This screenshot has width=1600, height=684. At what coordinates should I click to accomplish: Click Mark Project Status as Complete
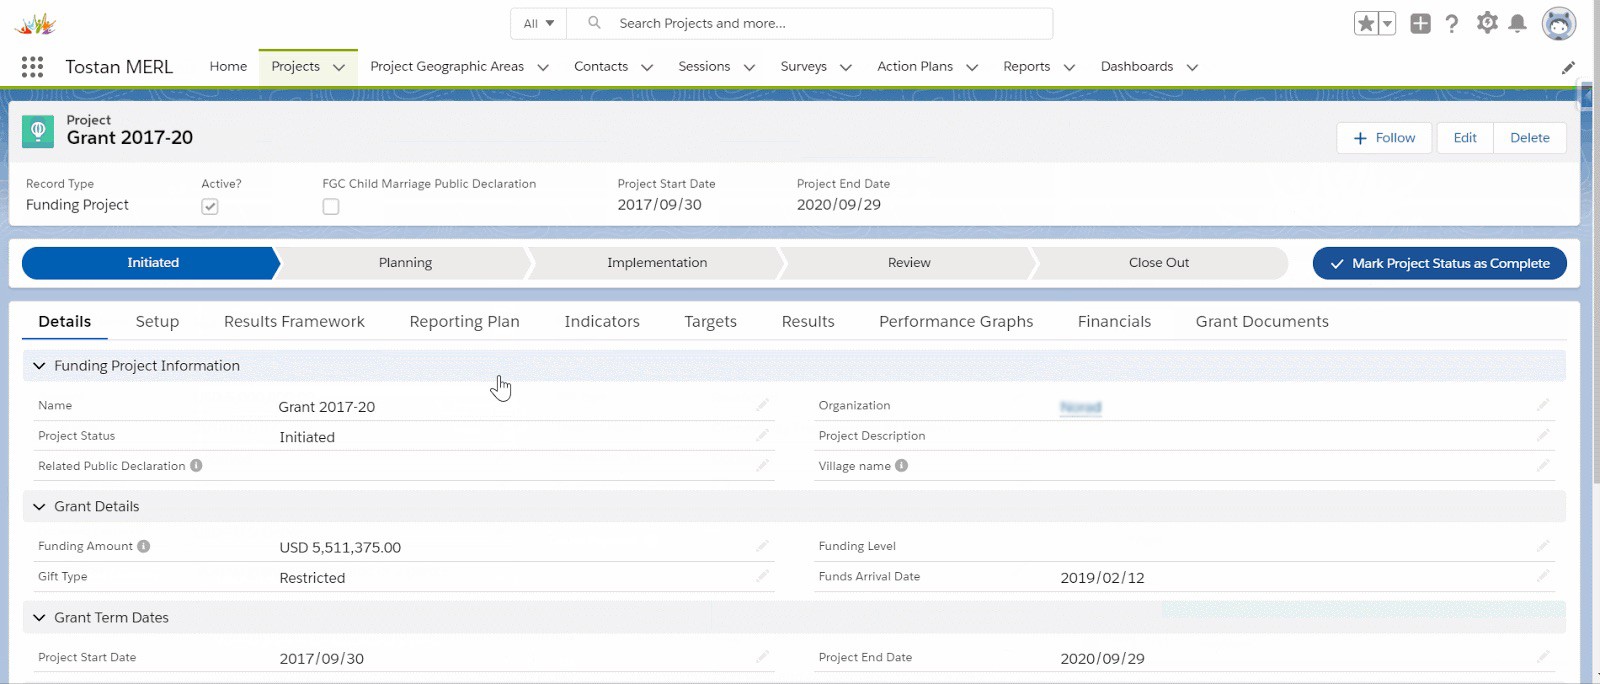point(1439,263)
